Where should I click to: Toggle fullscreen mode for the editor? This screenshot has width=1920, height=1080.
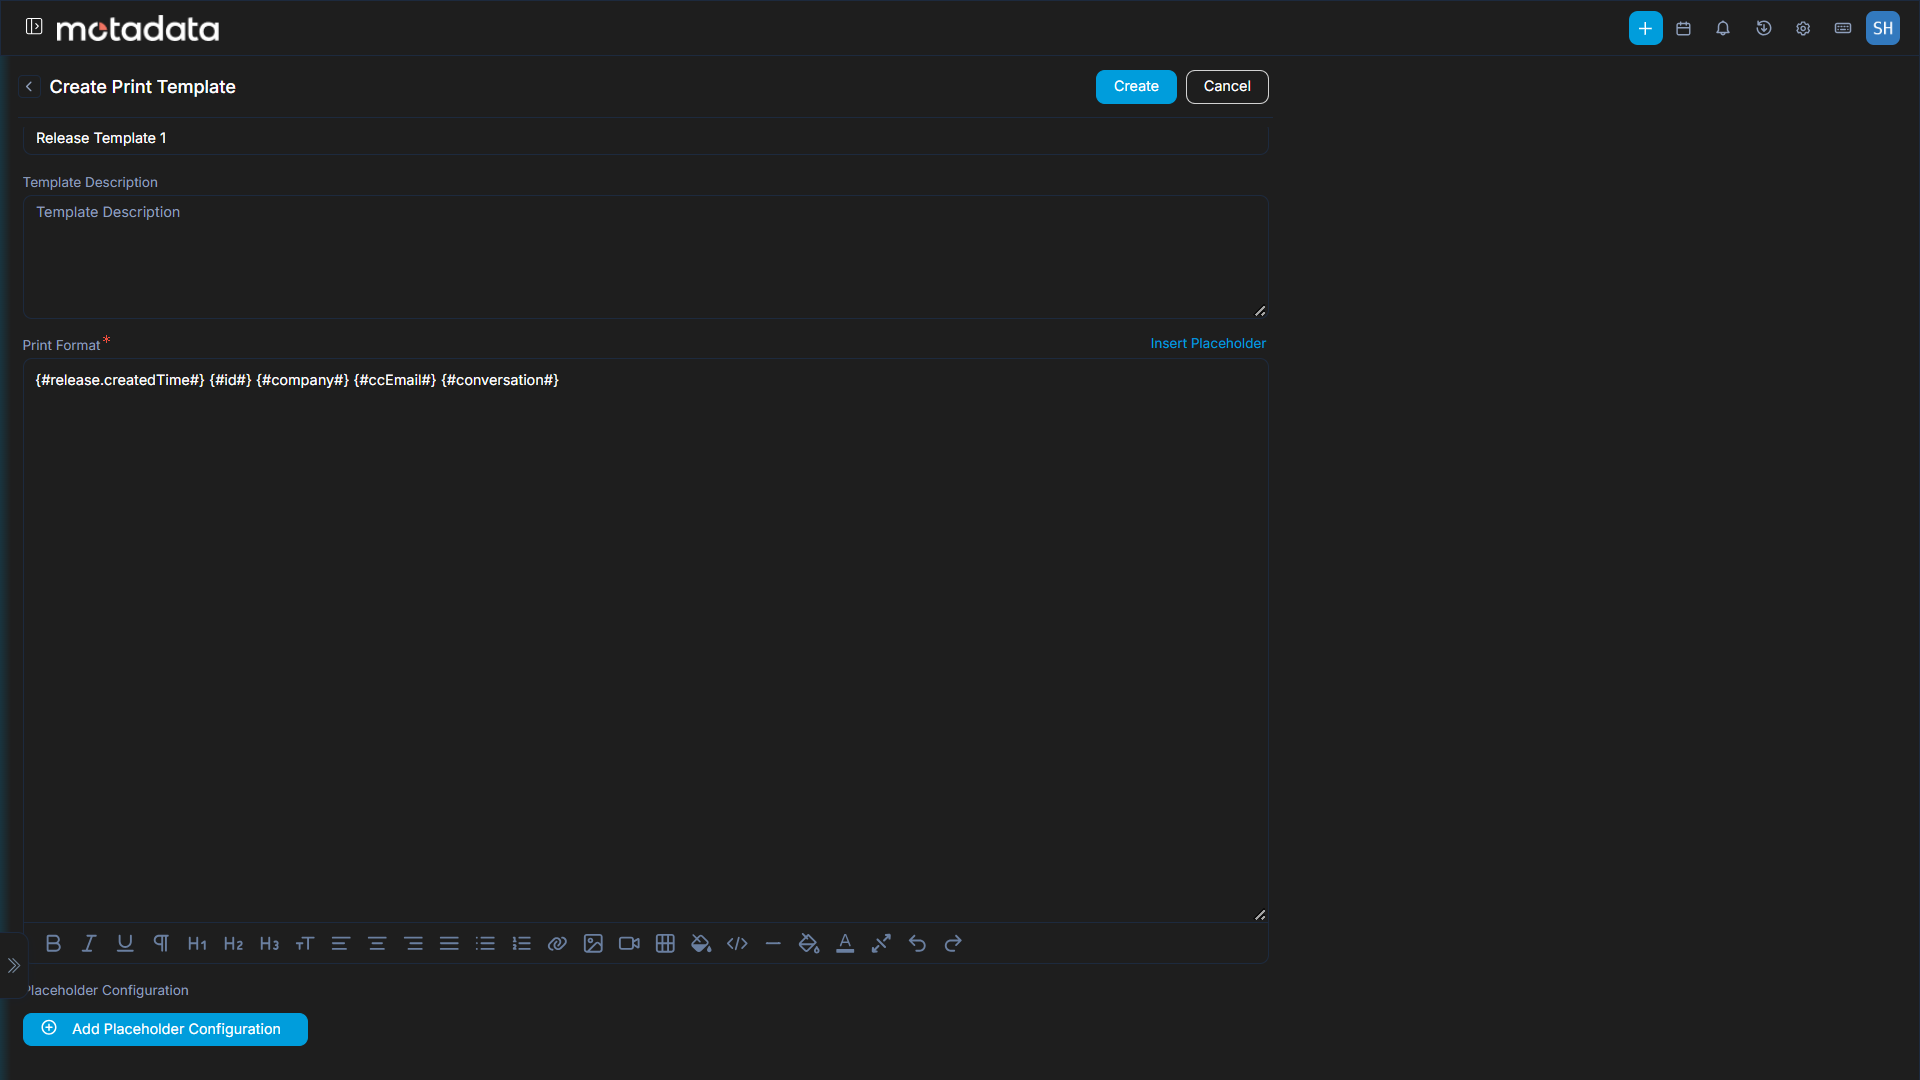(x=881, y=943)
